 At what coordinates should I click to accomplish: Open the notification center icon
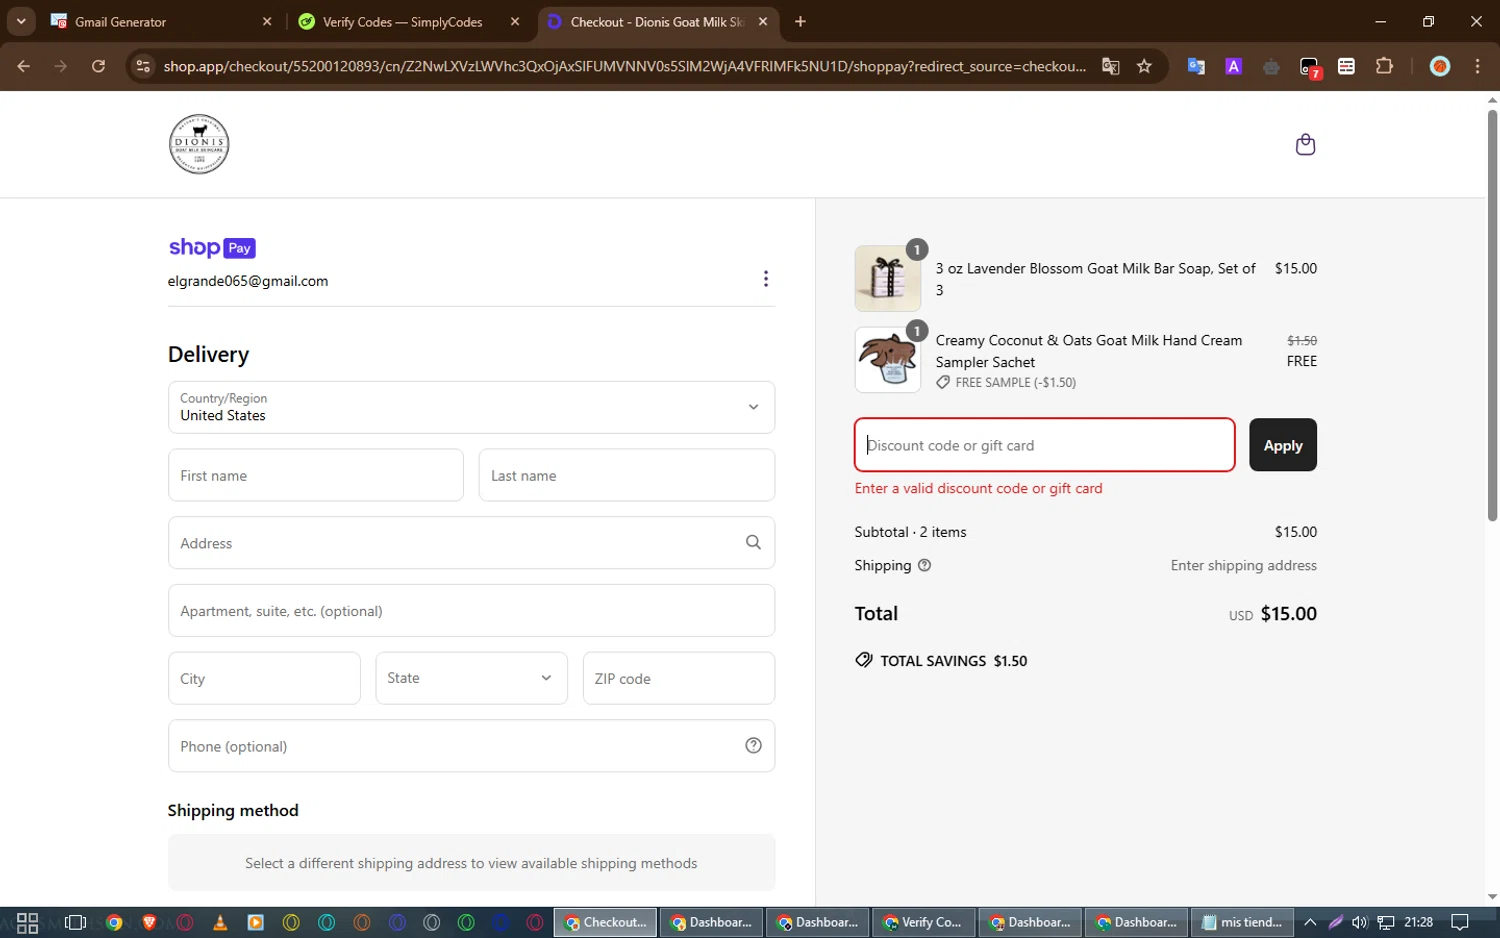point(1460,923)
